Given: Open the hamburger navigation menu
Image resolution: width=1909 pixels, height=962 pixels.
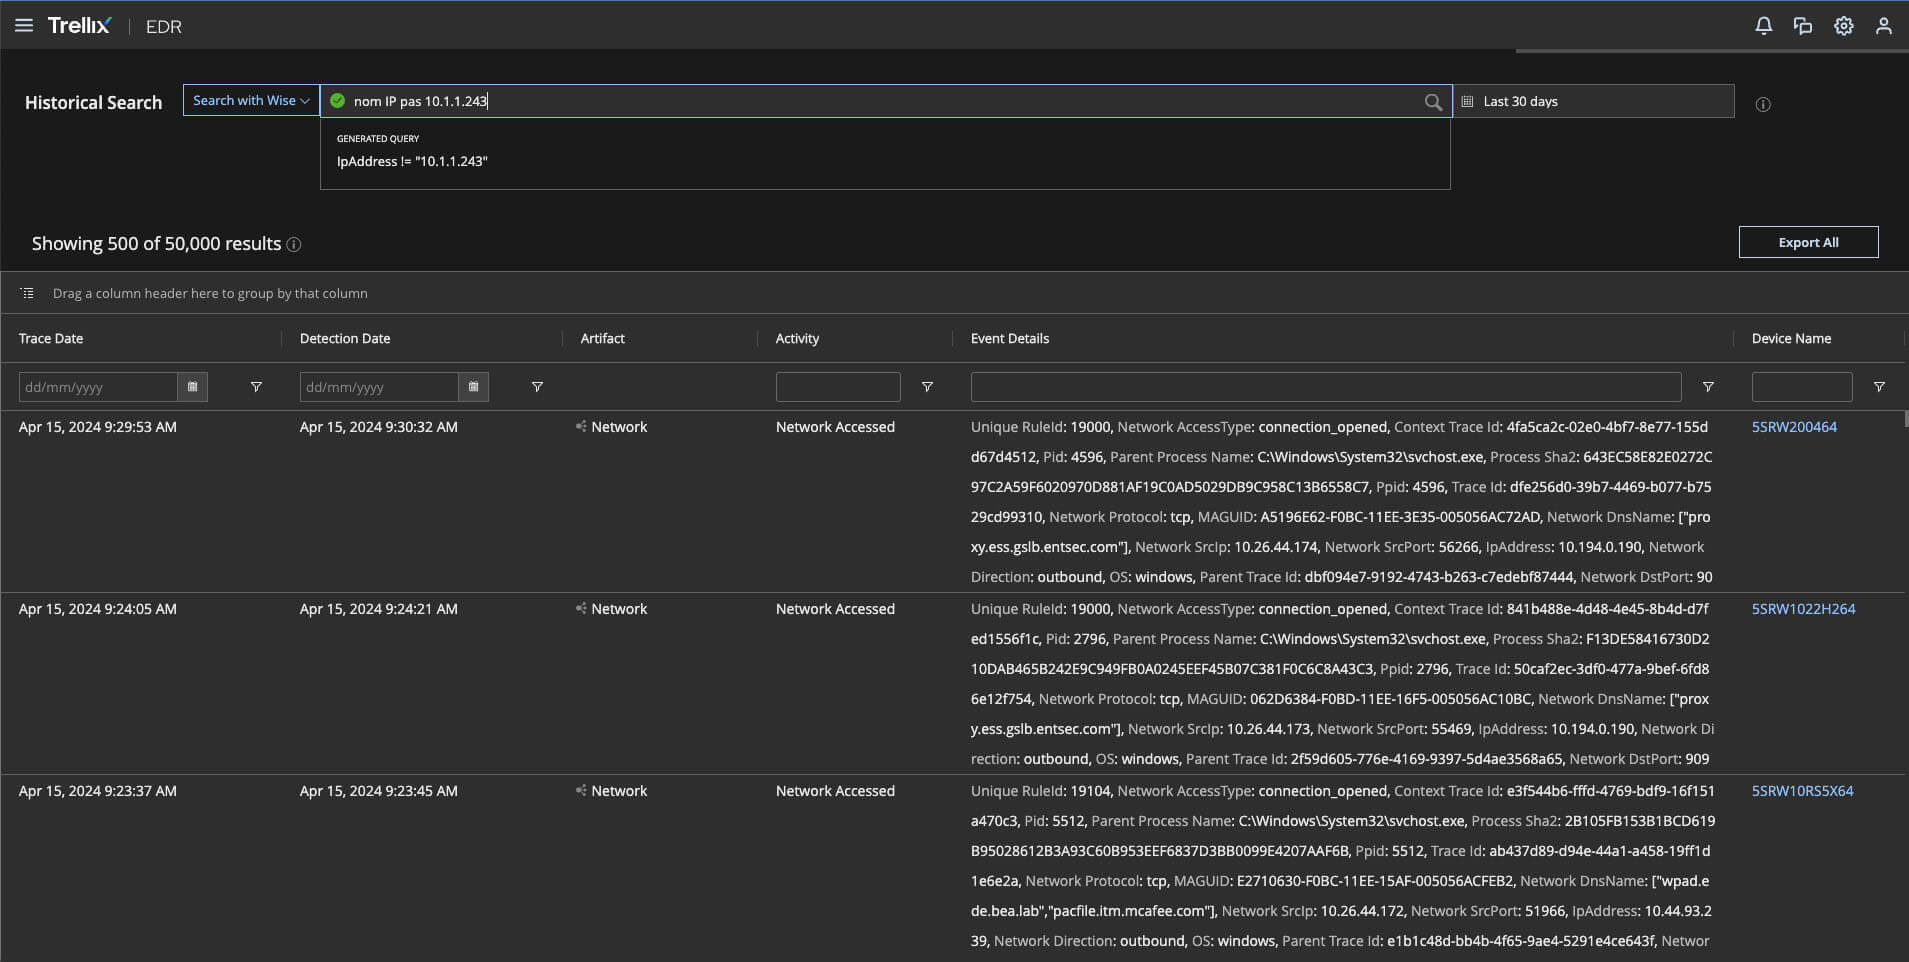Looking at the screenshot, I should click(x=24, y=25).
